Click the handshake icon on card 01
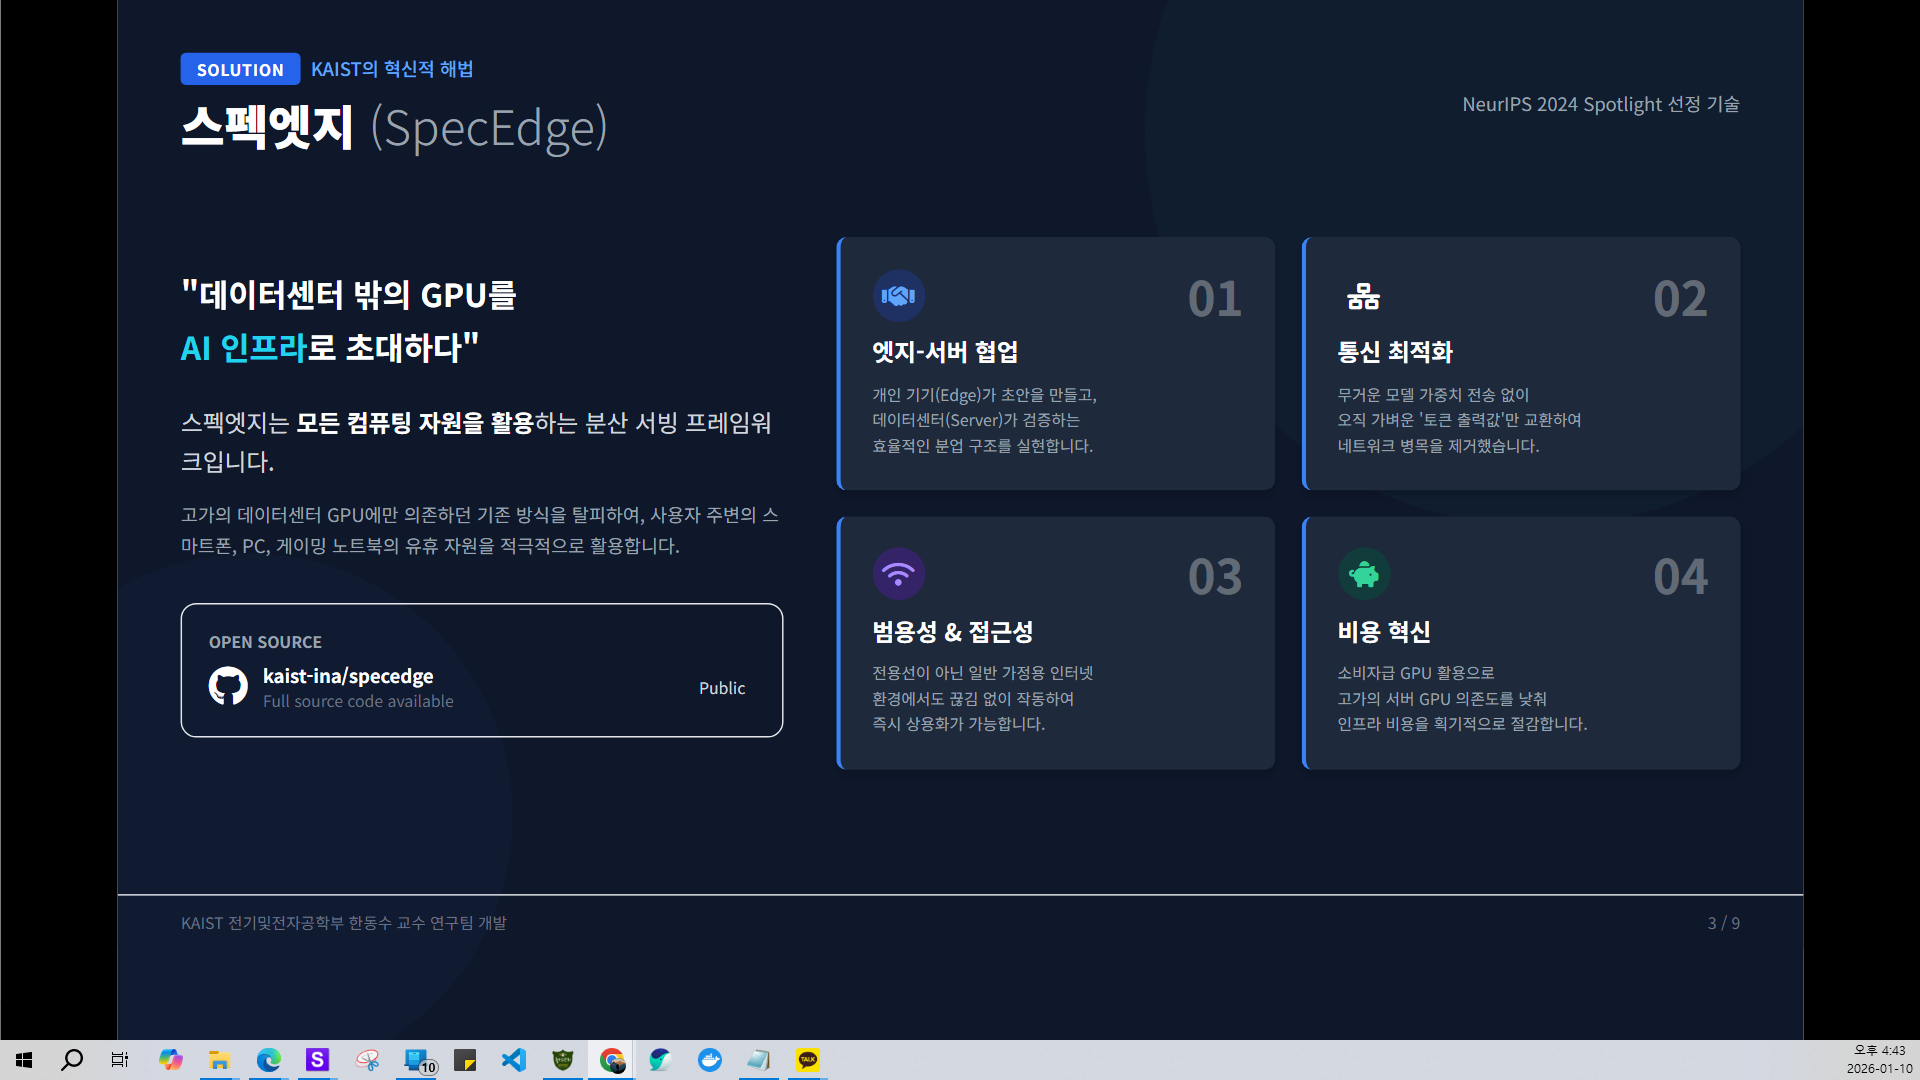Viewport: 1920px width, 1080px height. tap(898, 296)
